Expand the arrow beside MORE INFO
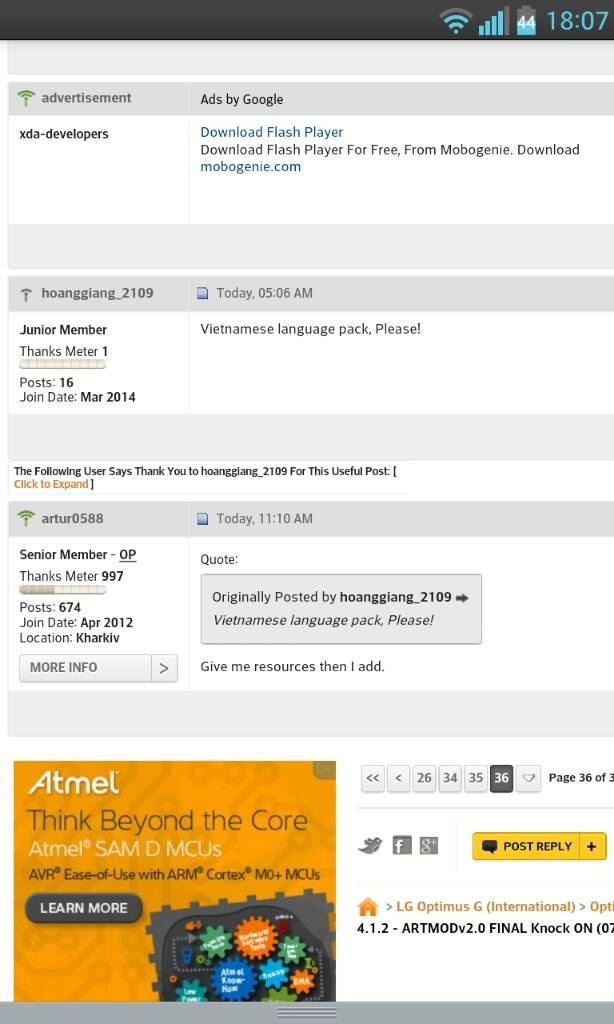Viewport: 614px width, 1024px height. coord(164,668)
